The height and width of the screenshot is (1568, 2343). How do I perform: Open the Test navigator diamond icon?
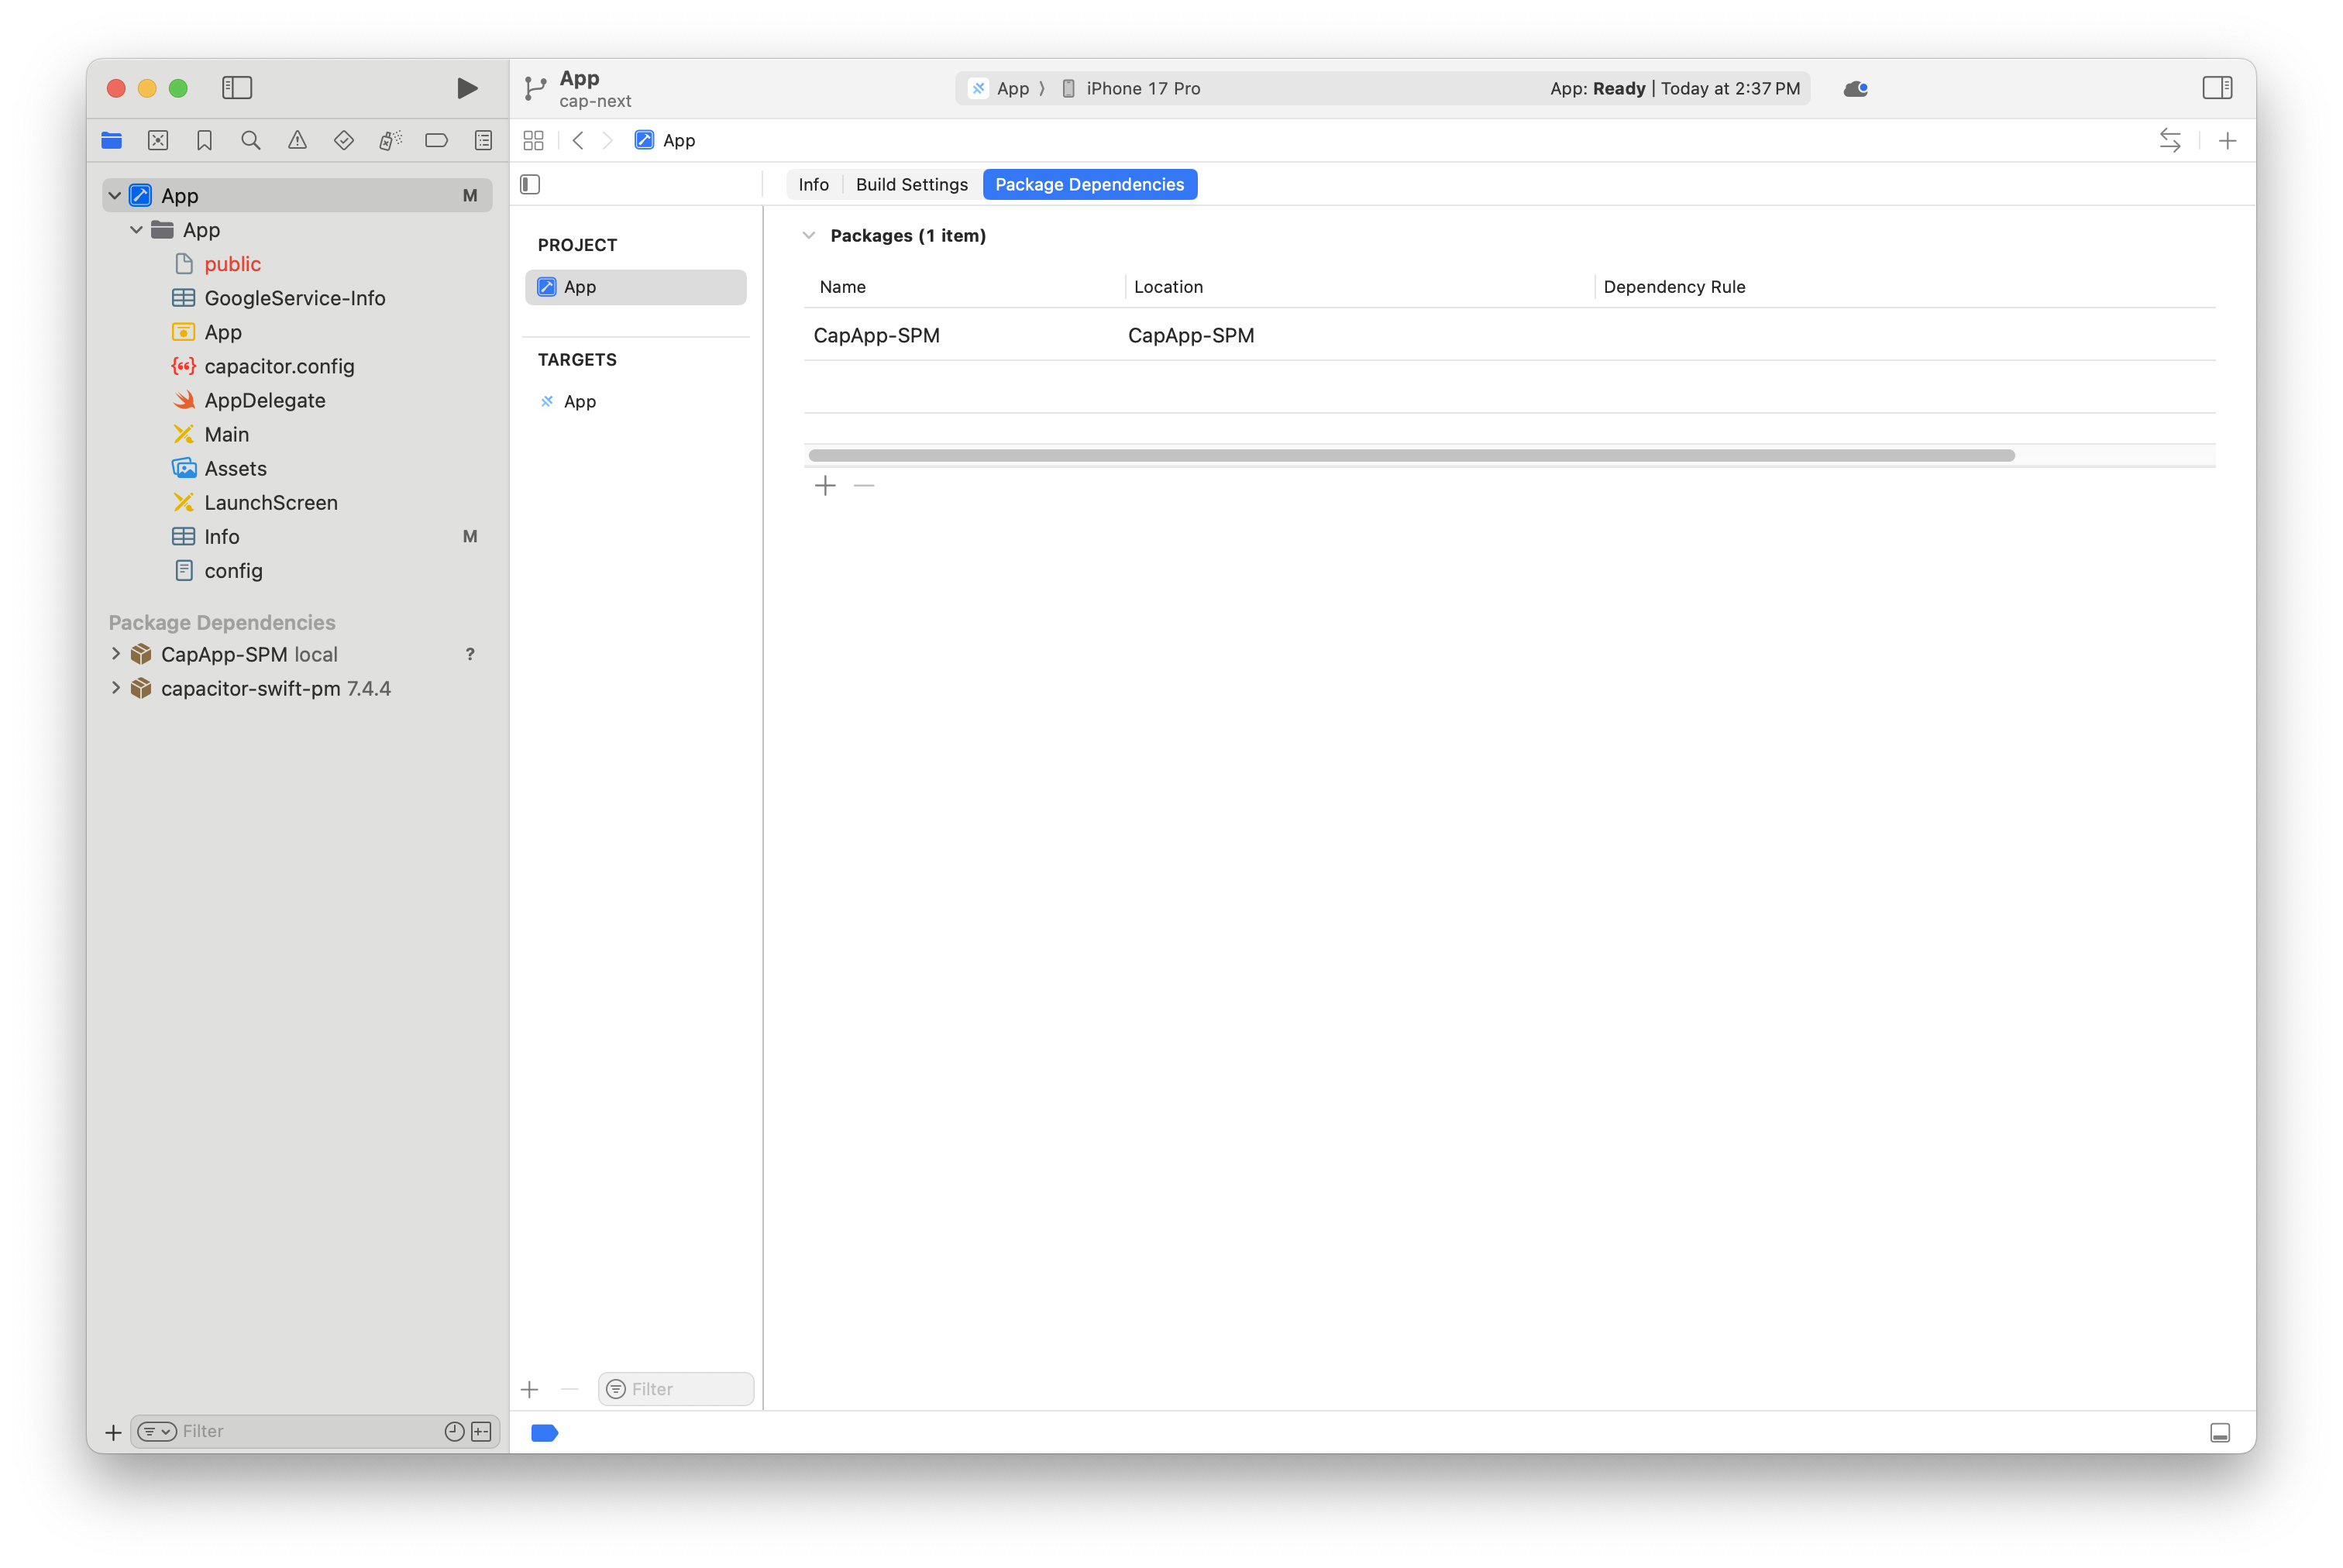[344, 141]
